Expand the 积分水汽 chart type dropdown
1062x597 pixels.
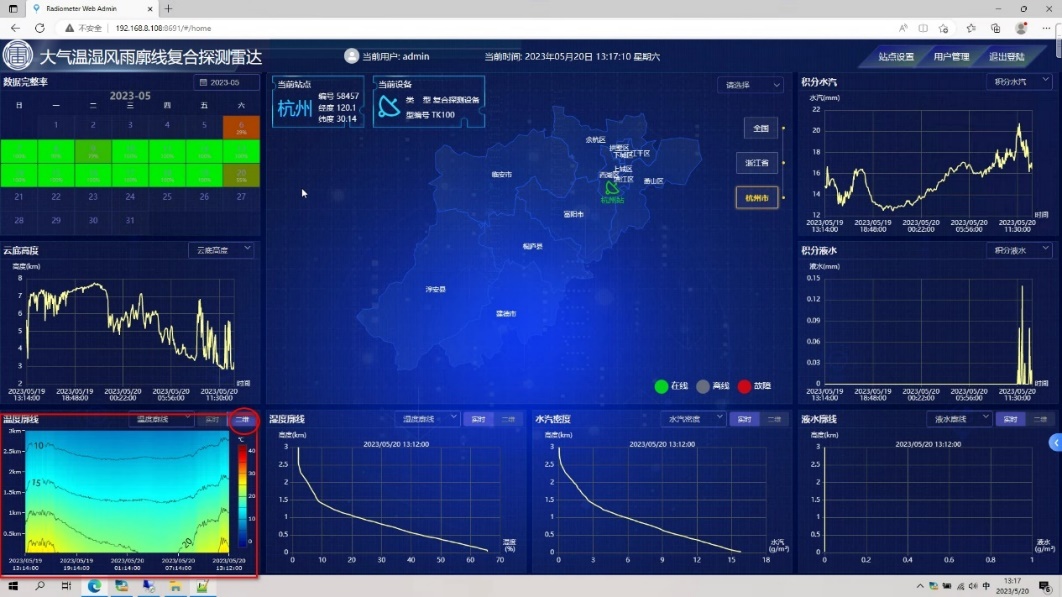1018,82
